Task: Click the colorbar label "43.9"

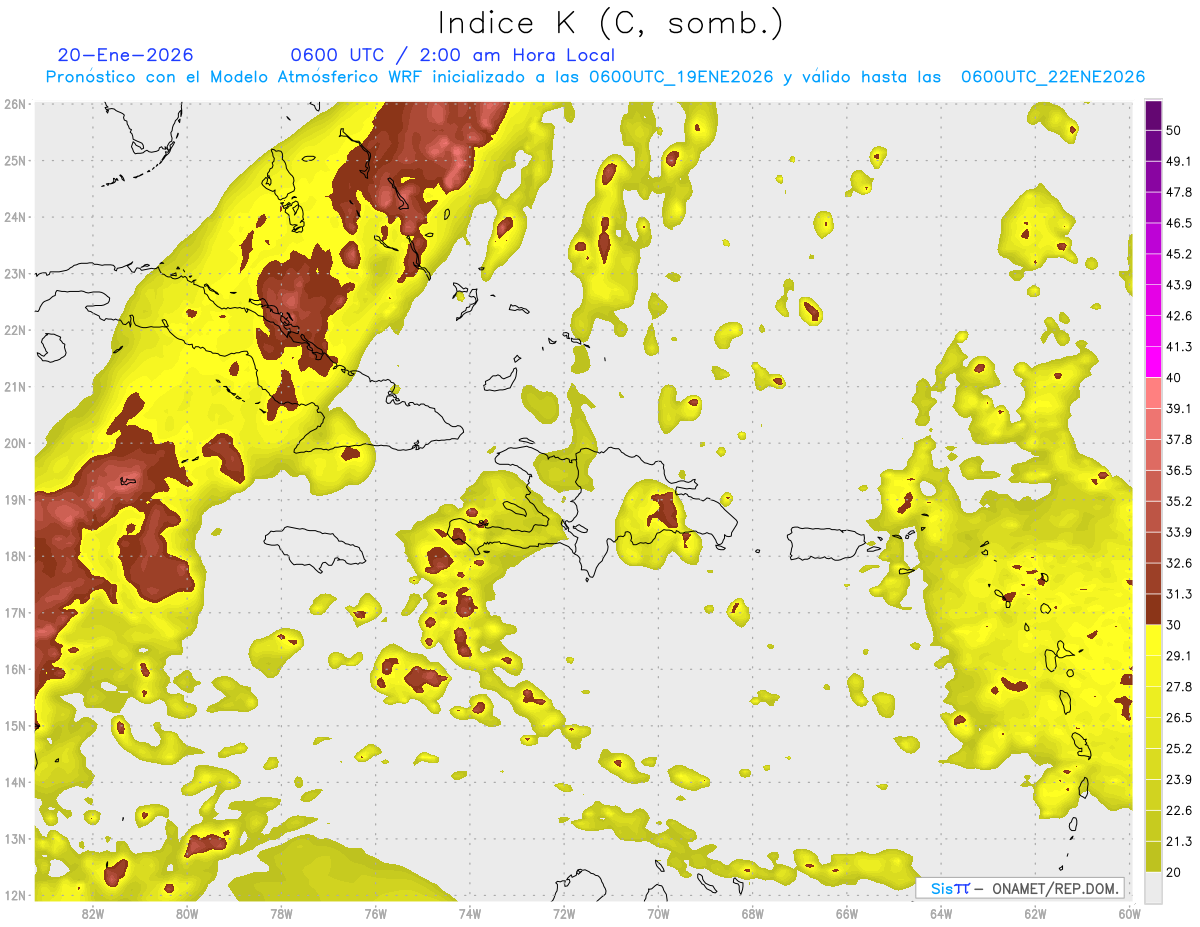Action: (1178, 285)
